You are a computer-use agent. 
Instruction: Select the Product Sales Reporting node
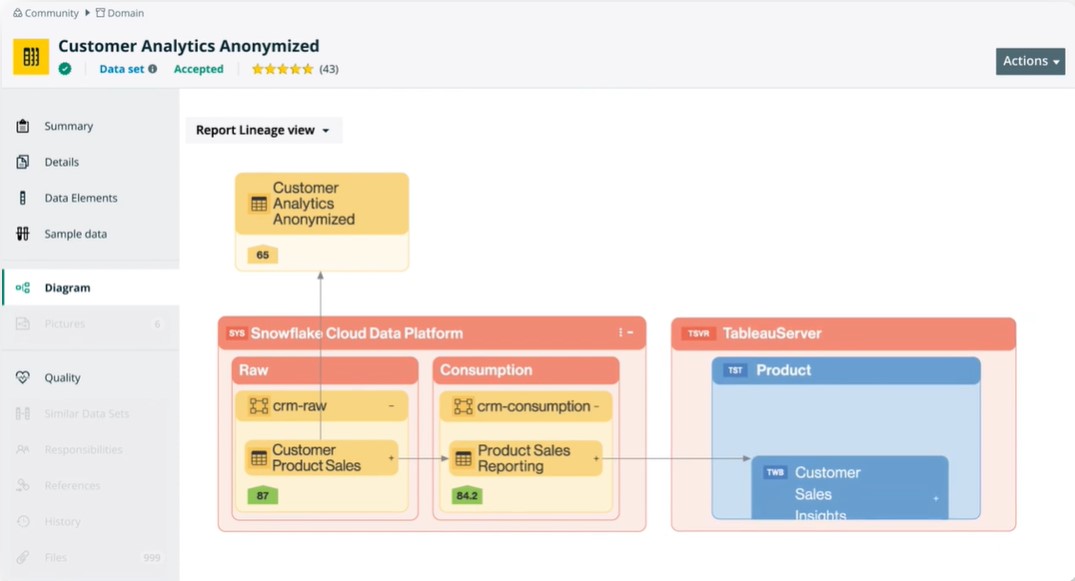526,458
